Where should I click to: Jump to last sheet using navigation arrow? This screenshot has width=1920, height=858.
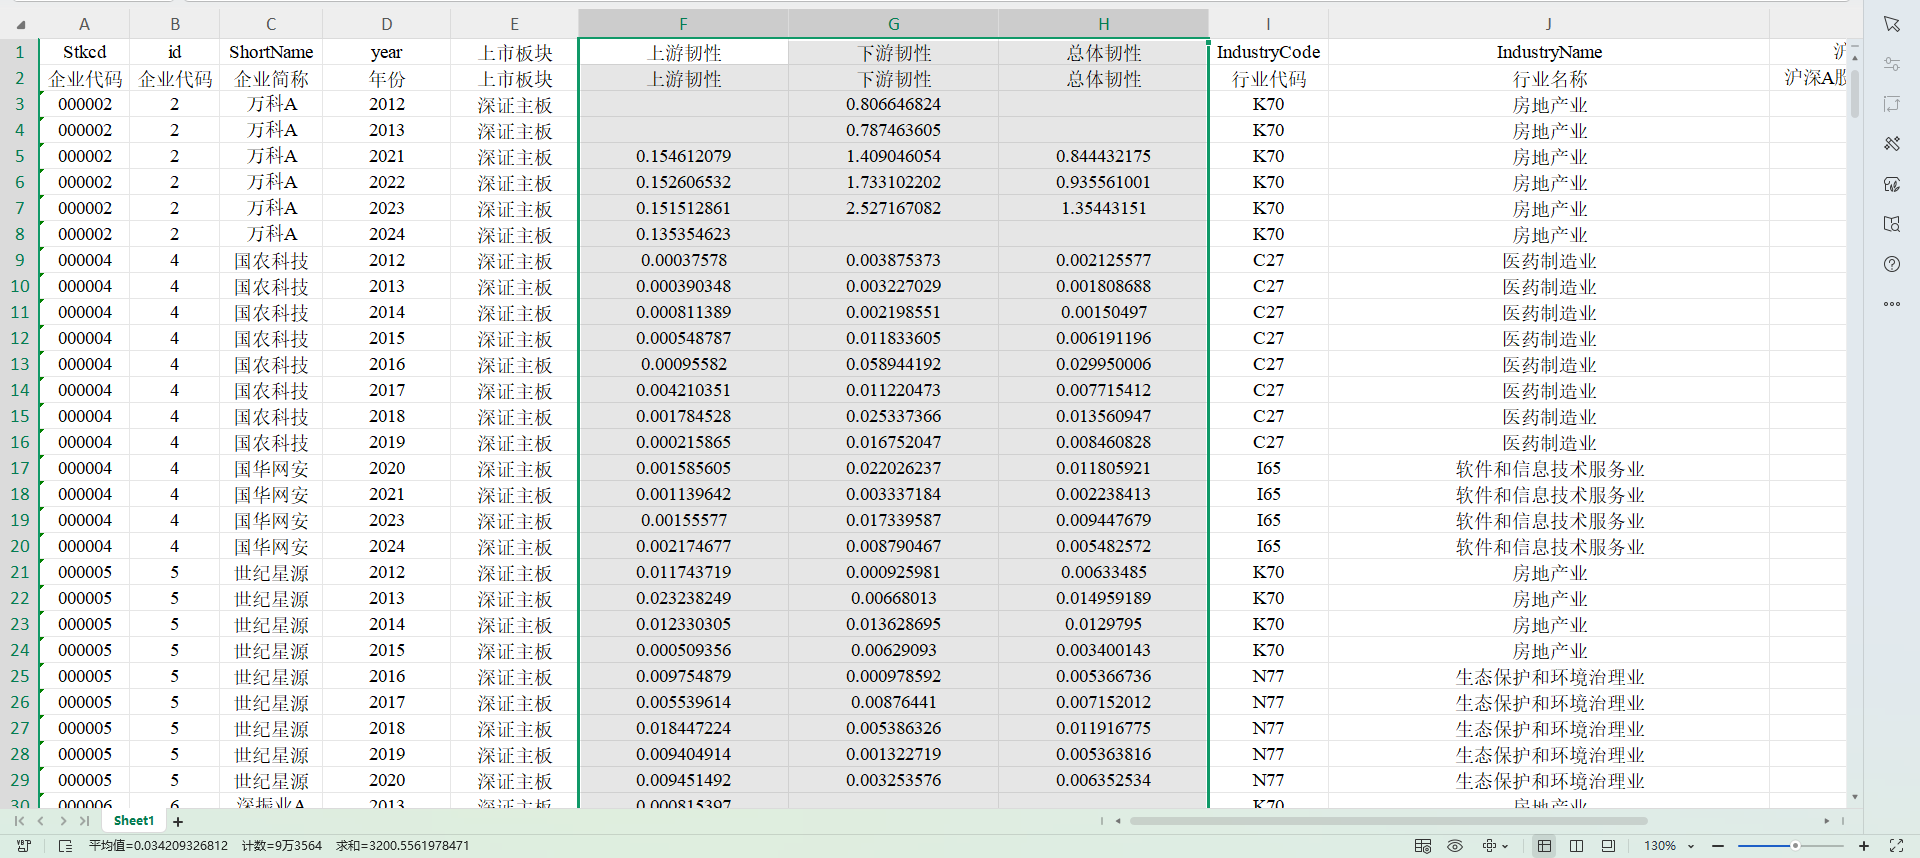click(84, 821)
